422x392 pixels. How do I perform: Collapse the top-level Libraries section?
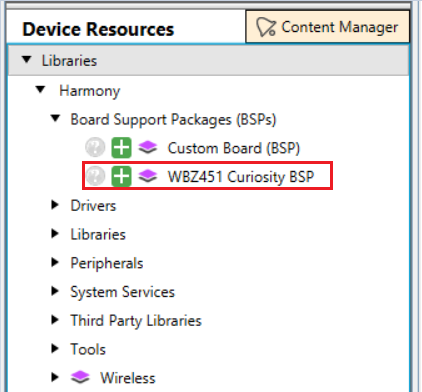27,60
